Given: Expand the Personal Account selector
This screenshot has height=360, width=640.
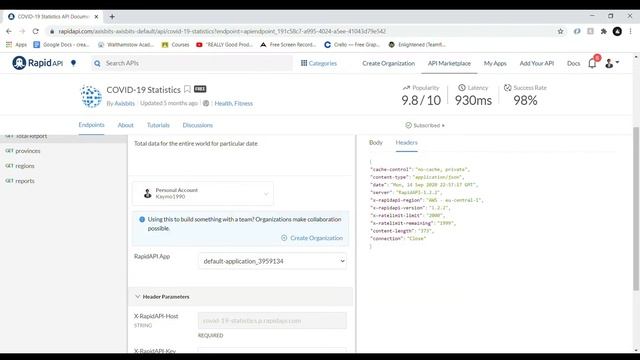Looking at the screenshot, I should tap(203, 193).
